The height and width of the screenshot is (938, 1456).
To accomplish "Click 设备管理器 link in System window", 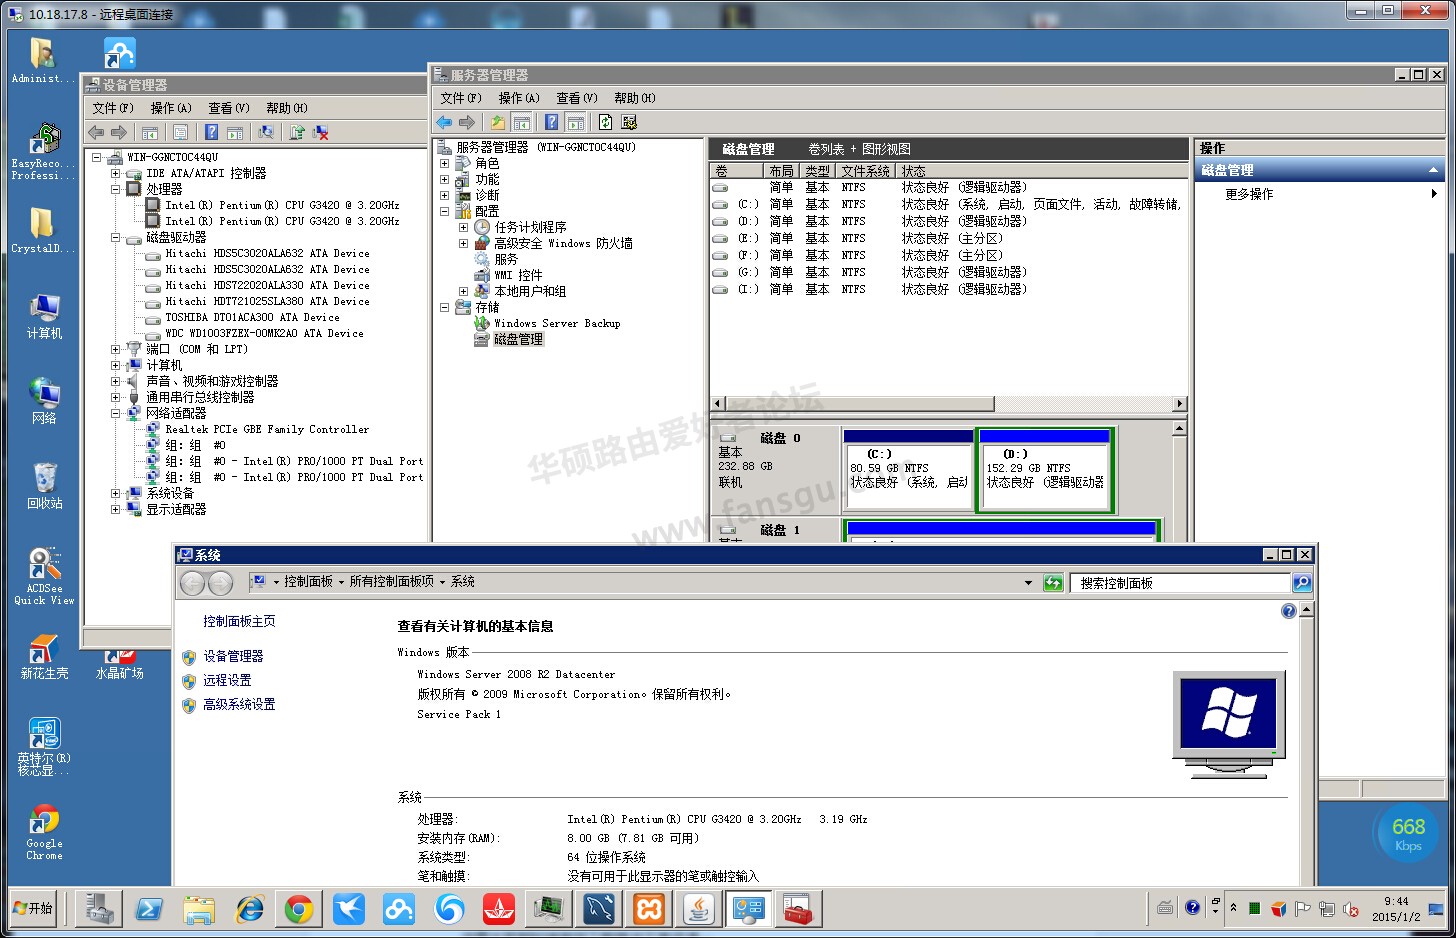I will [x=233, y=656].
